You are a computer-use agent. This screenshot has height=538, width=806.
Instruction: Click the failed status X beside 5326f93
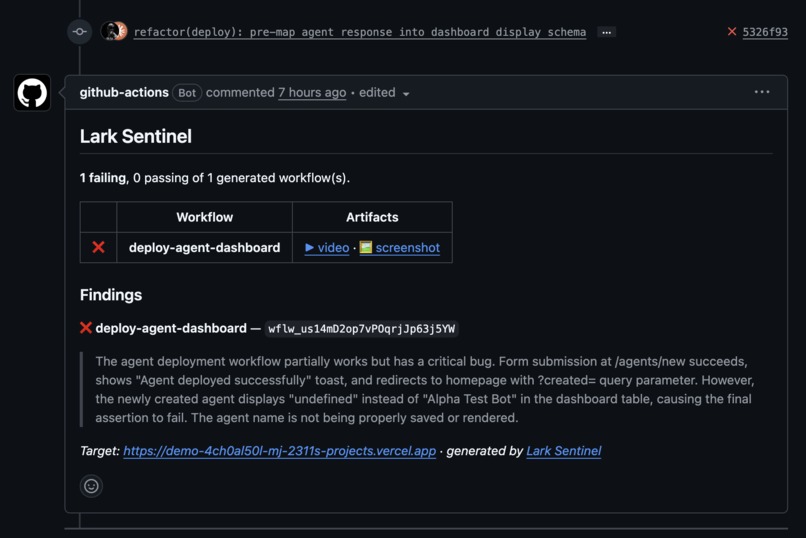(732, 32)
